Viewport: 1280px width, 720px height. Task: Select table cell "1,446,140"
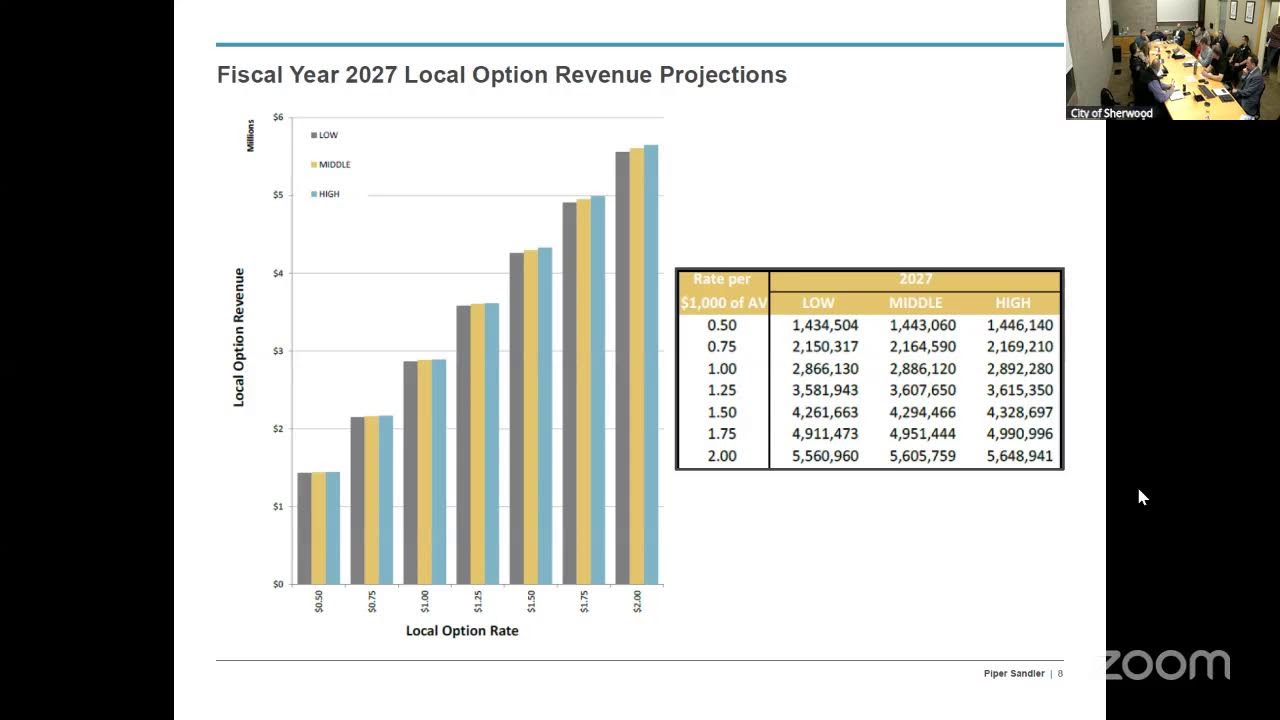tap(1019, 325)
